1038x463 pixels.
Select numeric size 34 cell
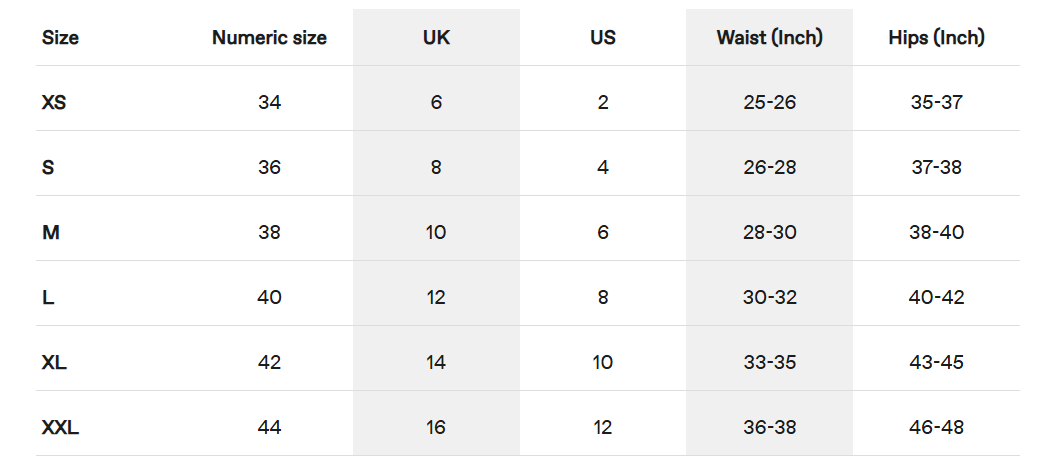tap(269, 103)
